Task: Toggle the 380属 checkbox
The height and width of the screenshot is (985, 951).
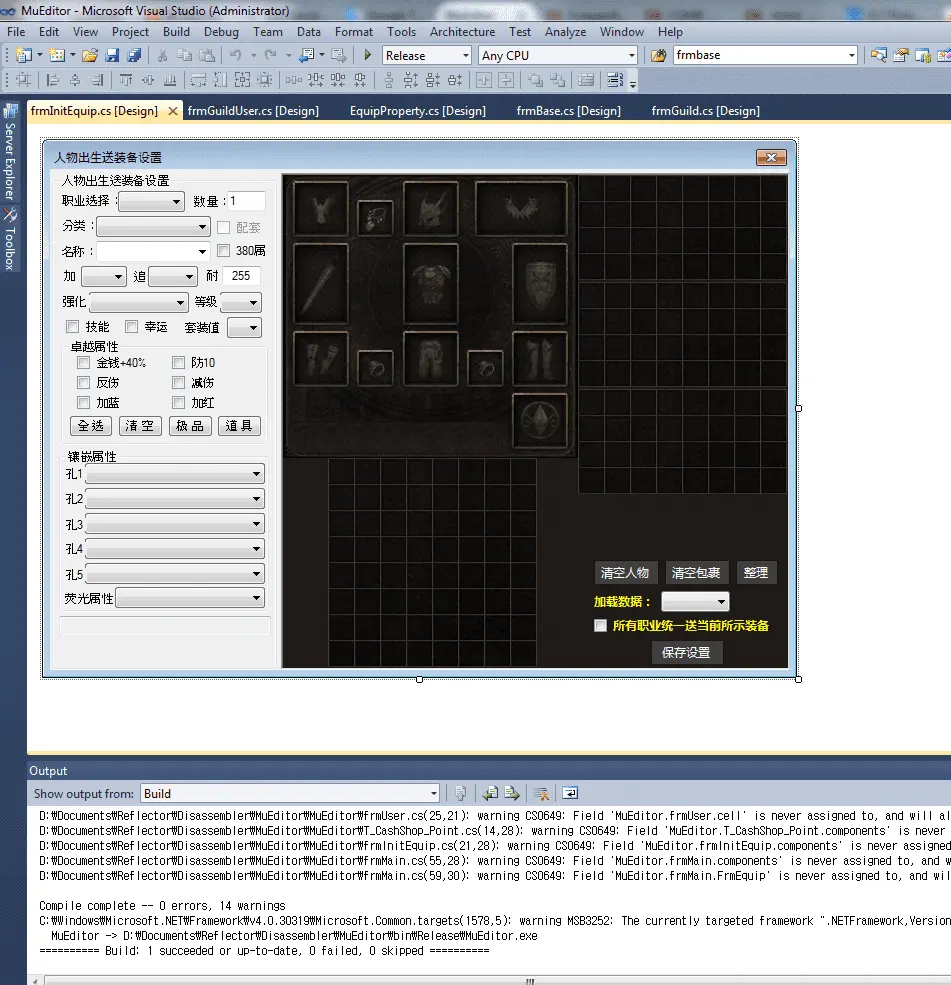Action: coord(224,251)
